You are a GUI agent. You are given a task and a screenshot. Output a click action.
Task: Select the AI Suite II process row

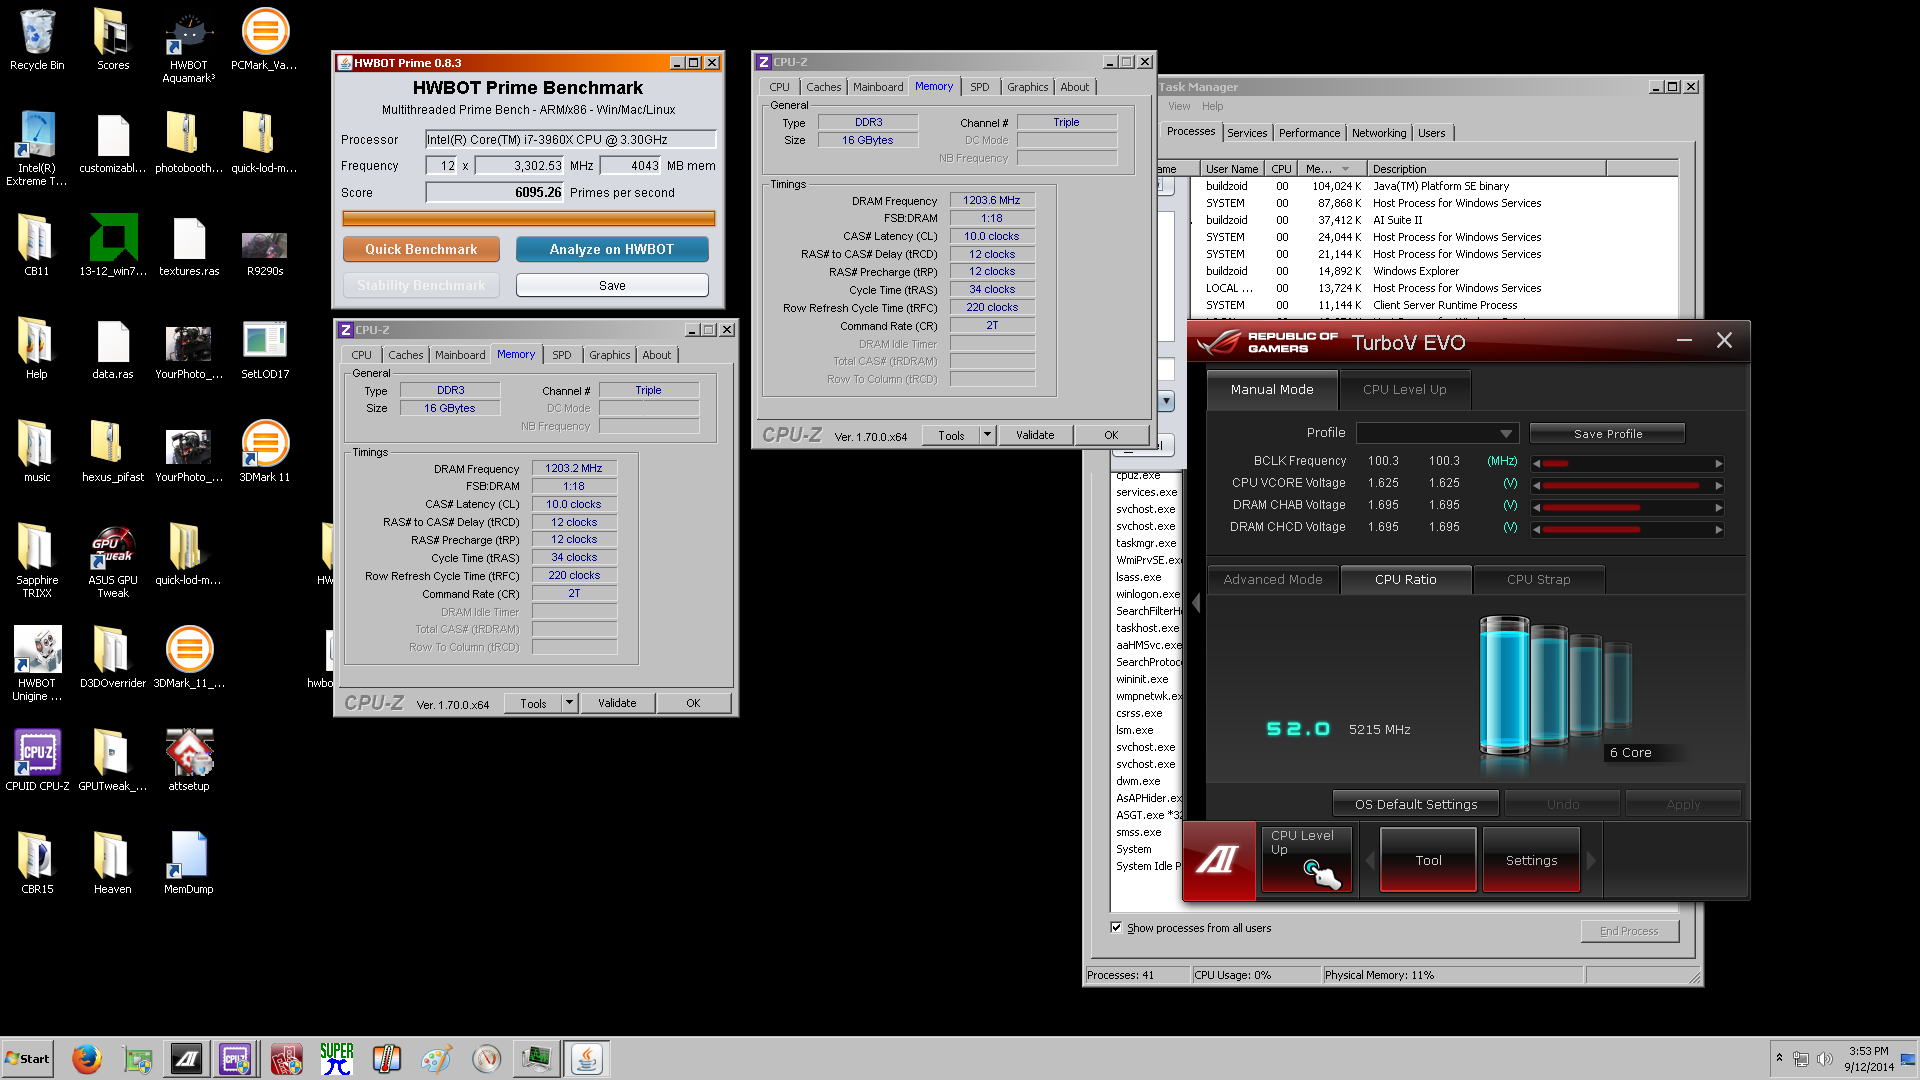tap(1435, 220)
